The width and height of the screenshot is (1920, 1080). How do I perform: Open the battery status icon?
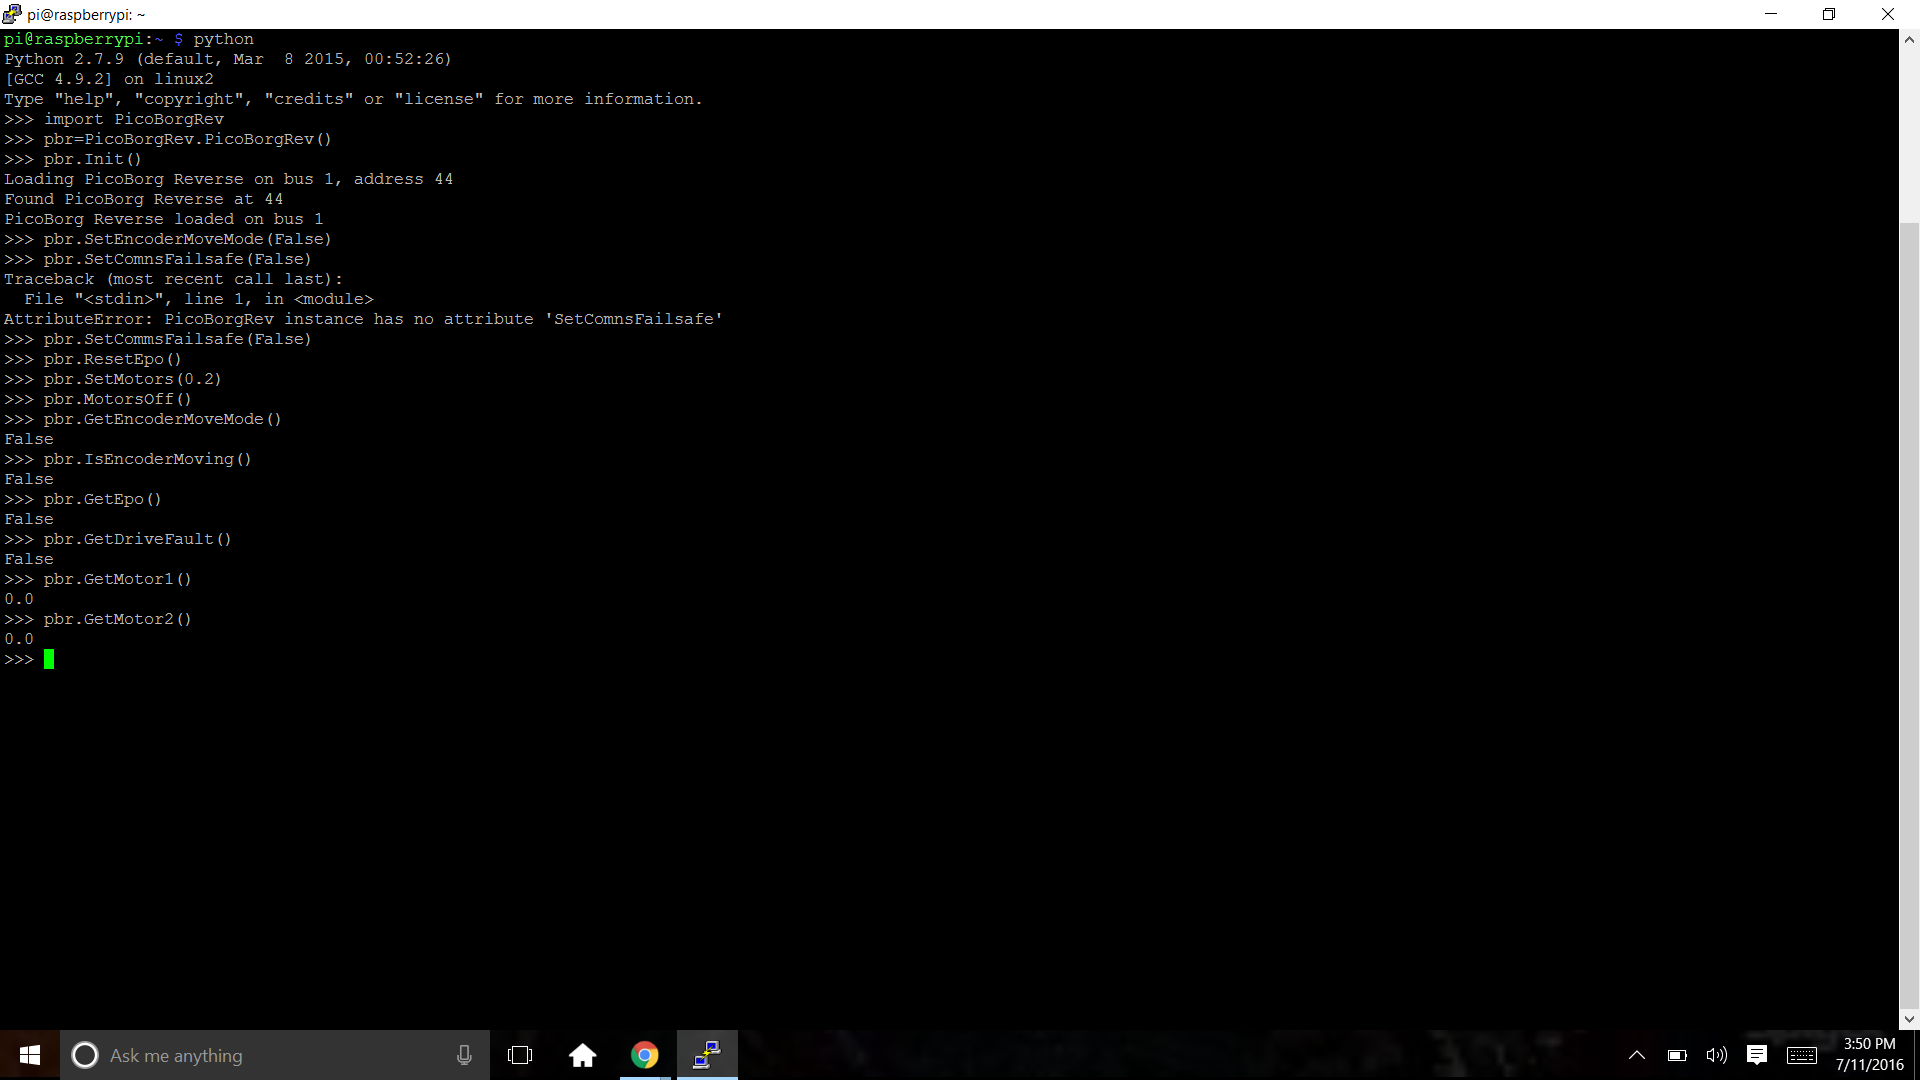coord(1677,1055)
